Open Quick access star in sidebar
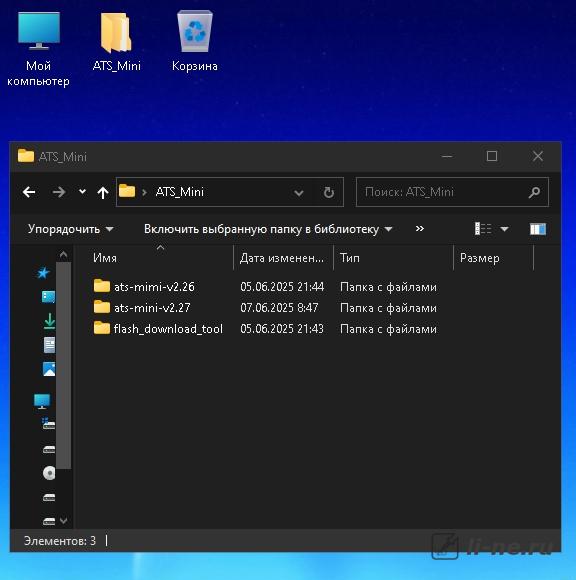The width and height of the screenshot is (576, 580). click(43, 273)
